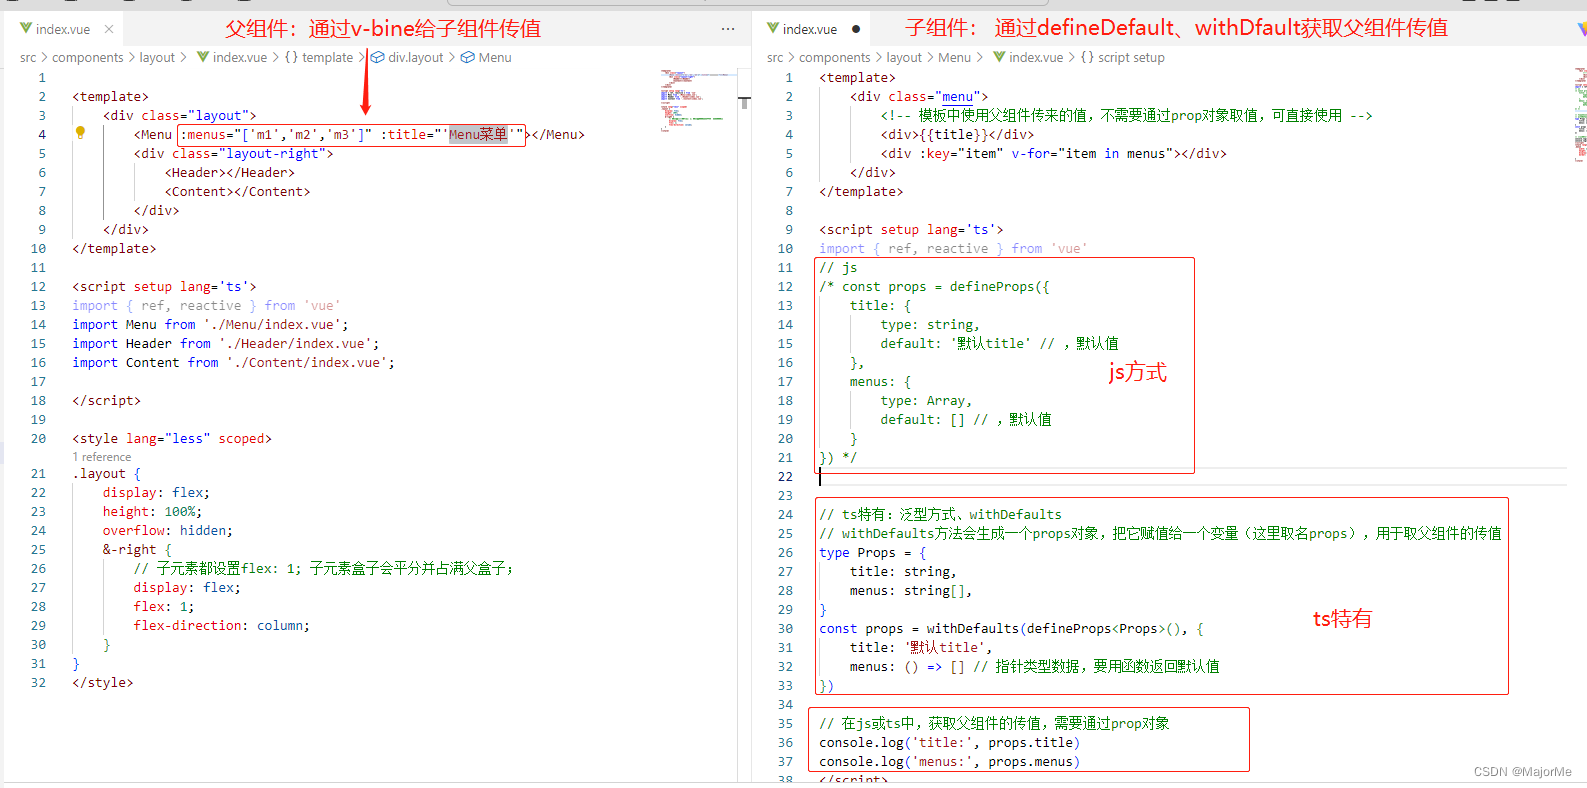Click the Vue file icon in left tab
This screenshot has height=788, width=1587.
pyautogui.click(x=26, y=28)
